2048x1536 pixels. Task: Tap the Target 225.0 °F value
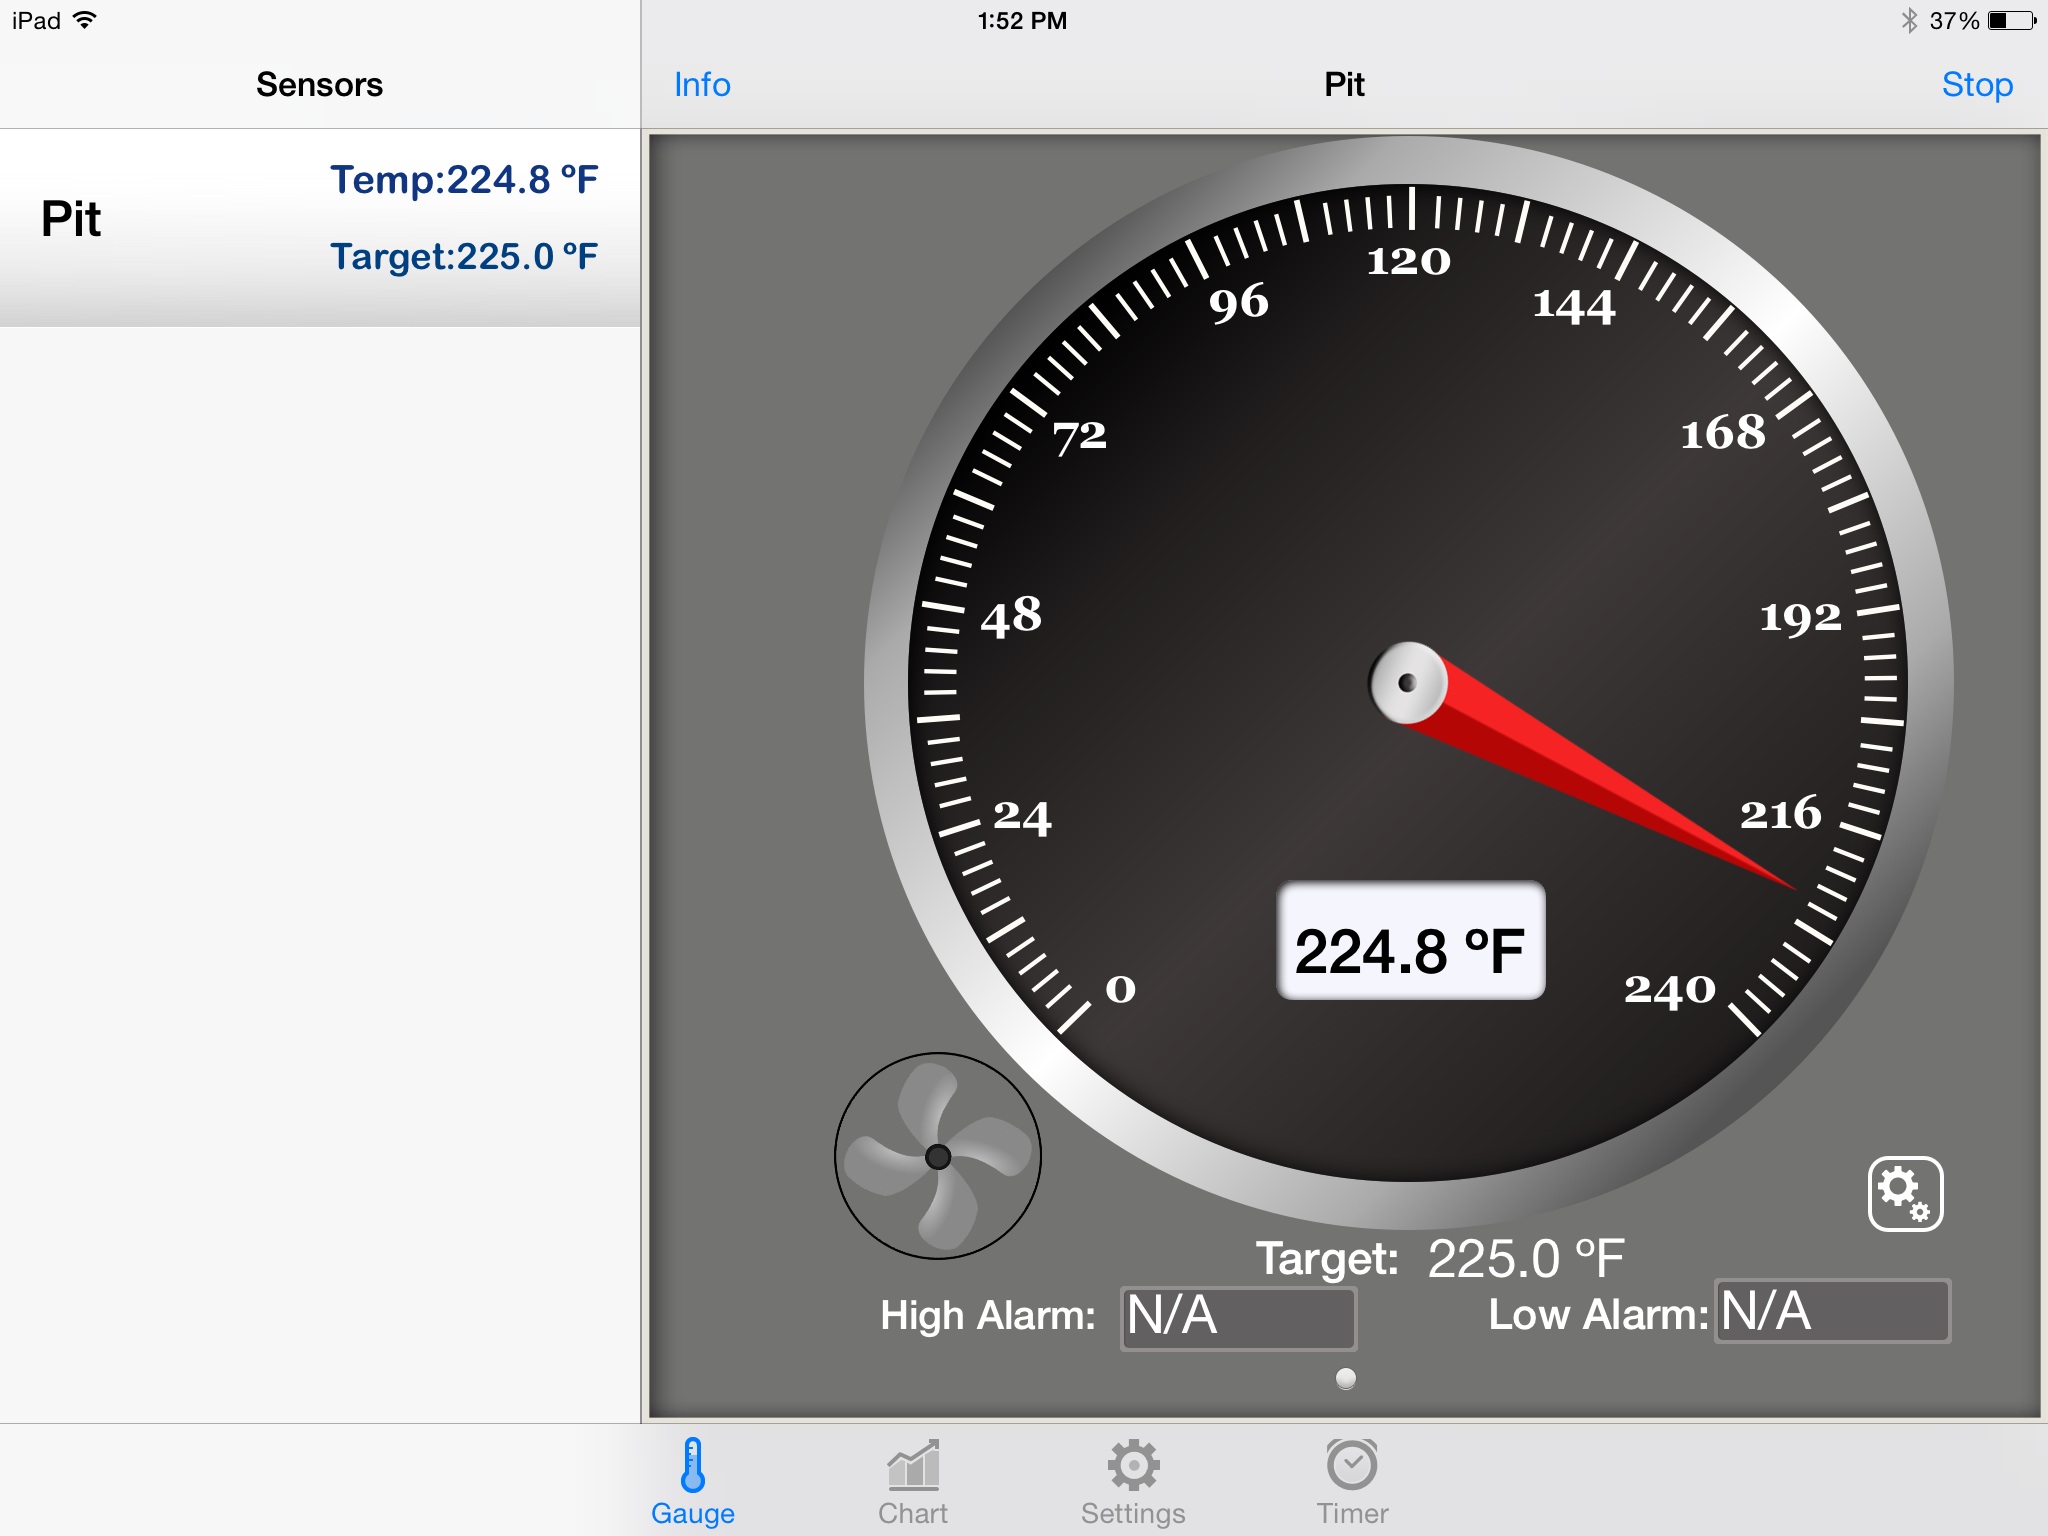point(1525,1258)
